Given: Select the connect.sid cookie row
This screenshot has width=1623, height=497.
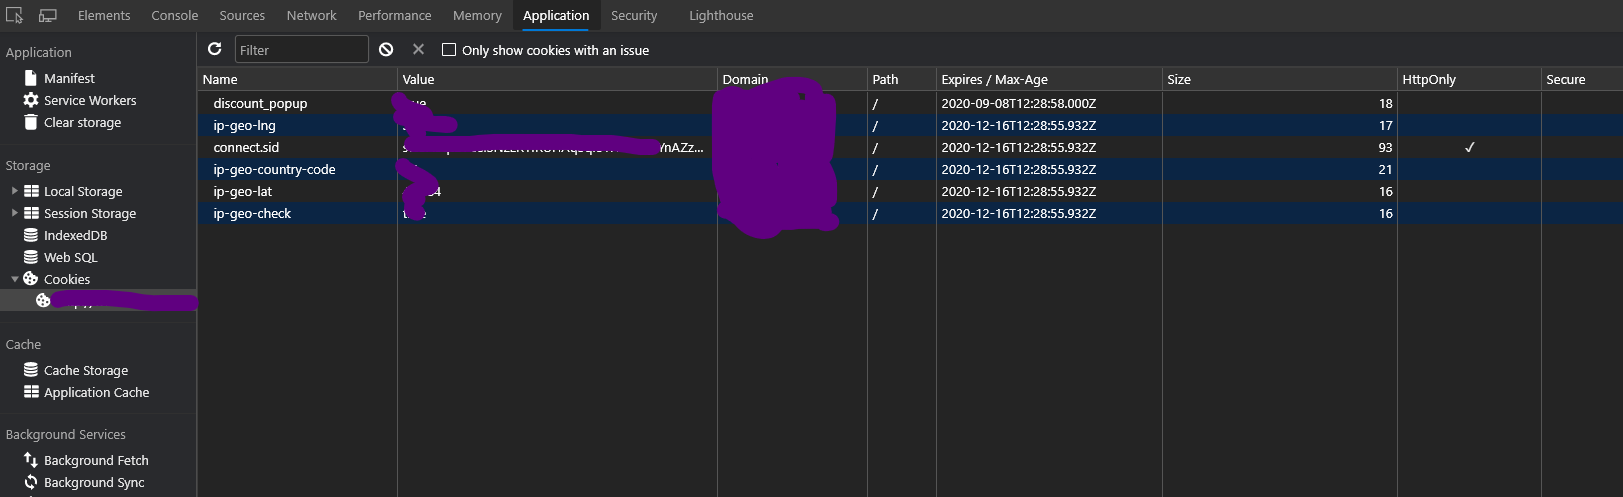Looking at the screenshot, I should [910, 147].
